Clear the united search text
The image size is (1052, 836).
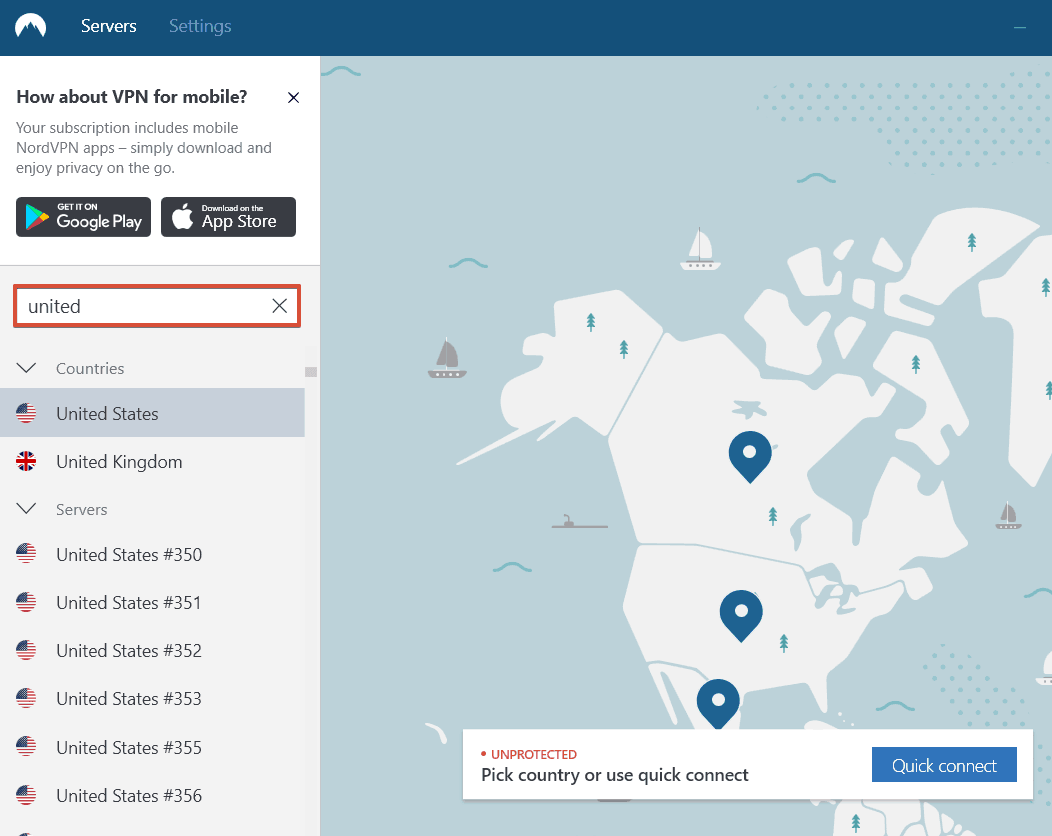pos(279,306)
